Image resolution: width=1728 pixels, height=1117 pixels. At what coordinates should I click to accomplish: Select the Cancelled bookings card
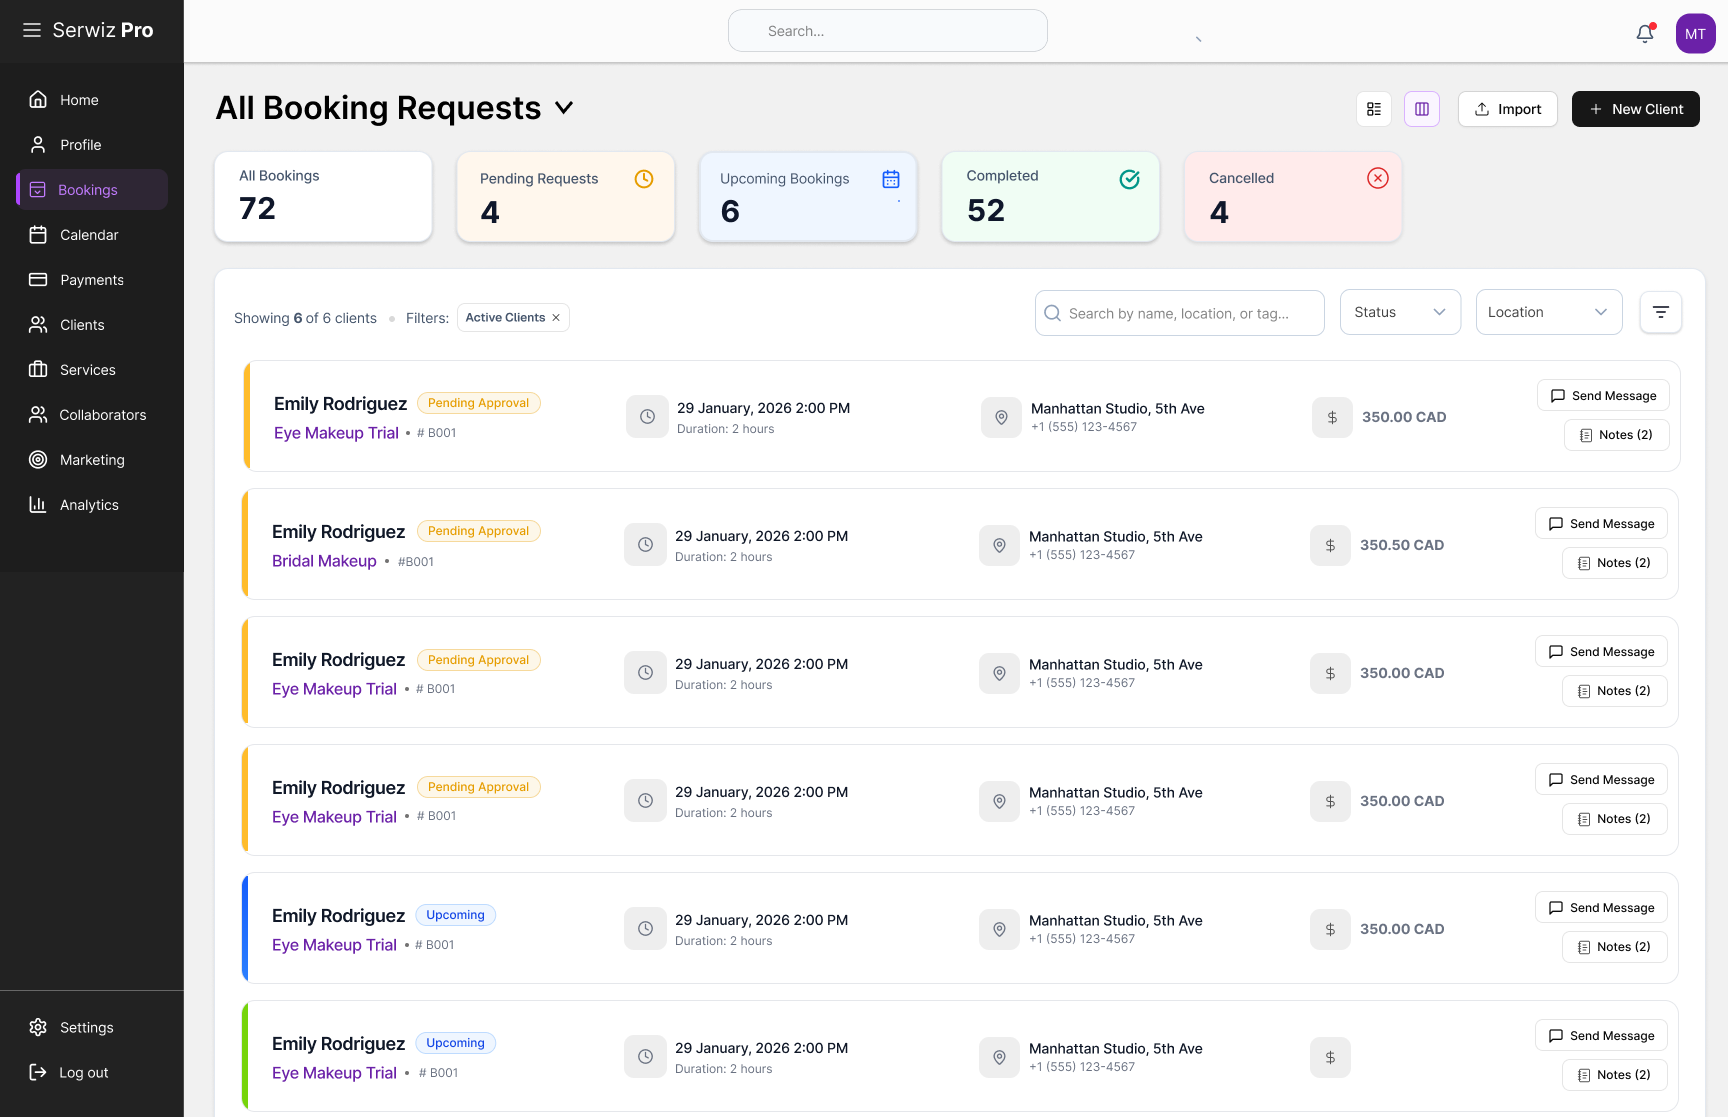pos(1293,197)
